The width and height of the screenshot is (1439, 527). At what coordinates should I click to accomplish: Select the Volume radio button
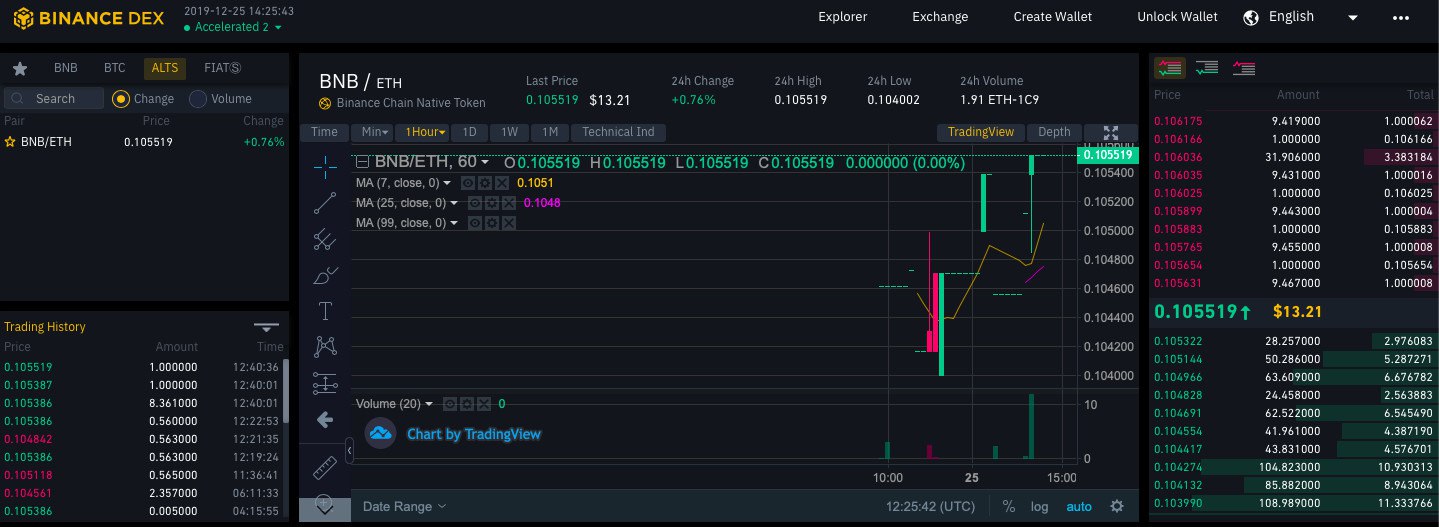(x=198, y=98)
